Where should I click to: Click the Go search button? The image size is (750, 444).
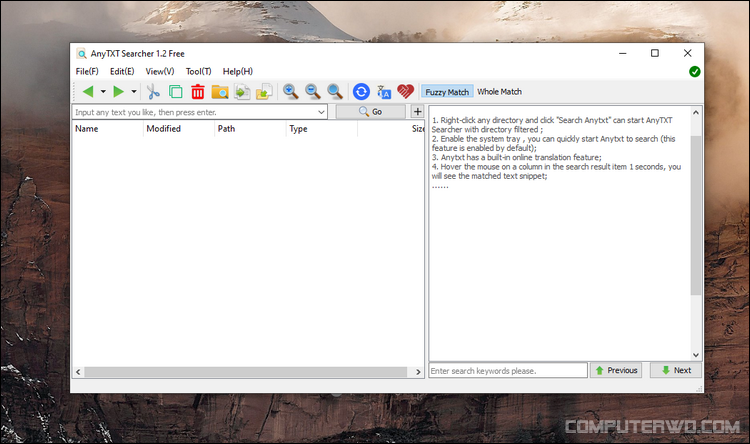[370, 111]
